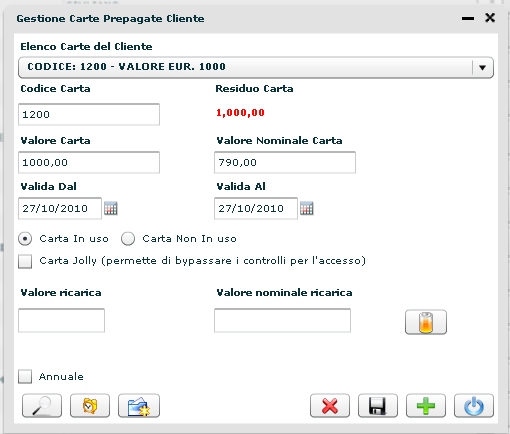Open the Valida Al calendar picker
This screenshot has height=434, width=510.
pyautogui.click(x=307, y=209)
